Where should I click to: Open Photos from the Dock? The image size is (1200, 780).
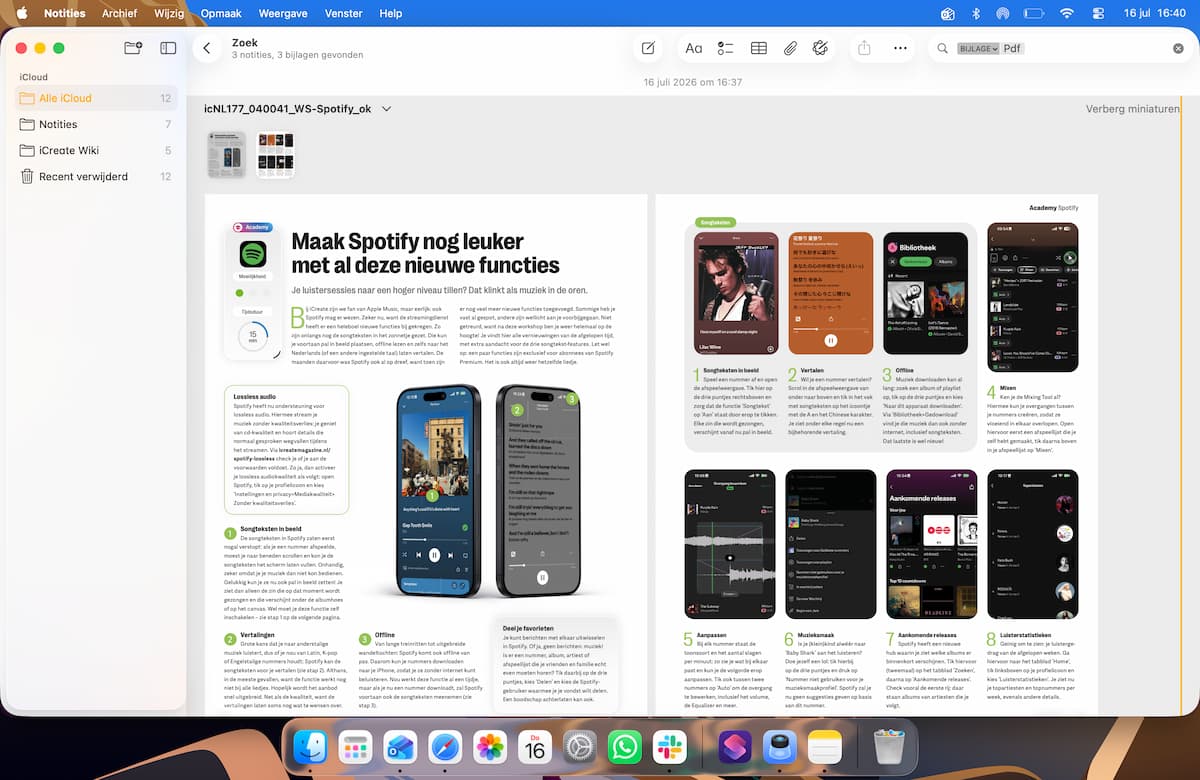490,747
